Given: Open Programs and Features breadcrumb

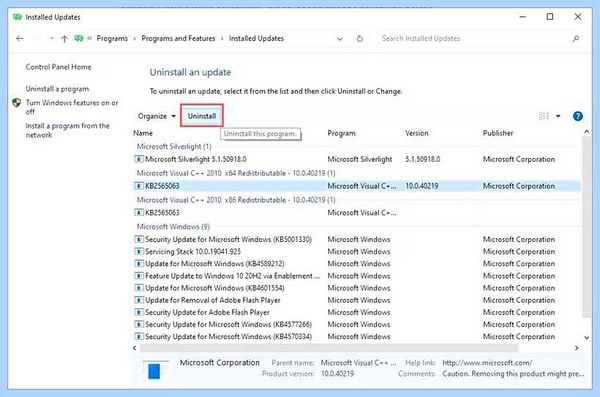Looking at the screenshot, I should (178, 38).
